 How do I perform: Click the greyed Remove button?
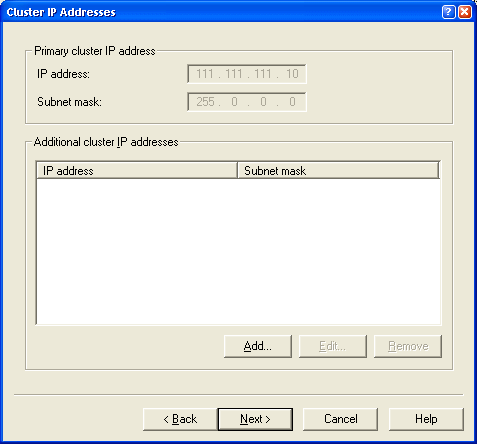408,346
